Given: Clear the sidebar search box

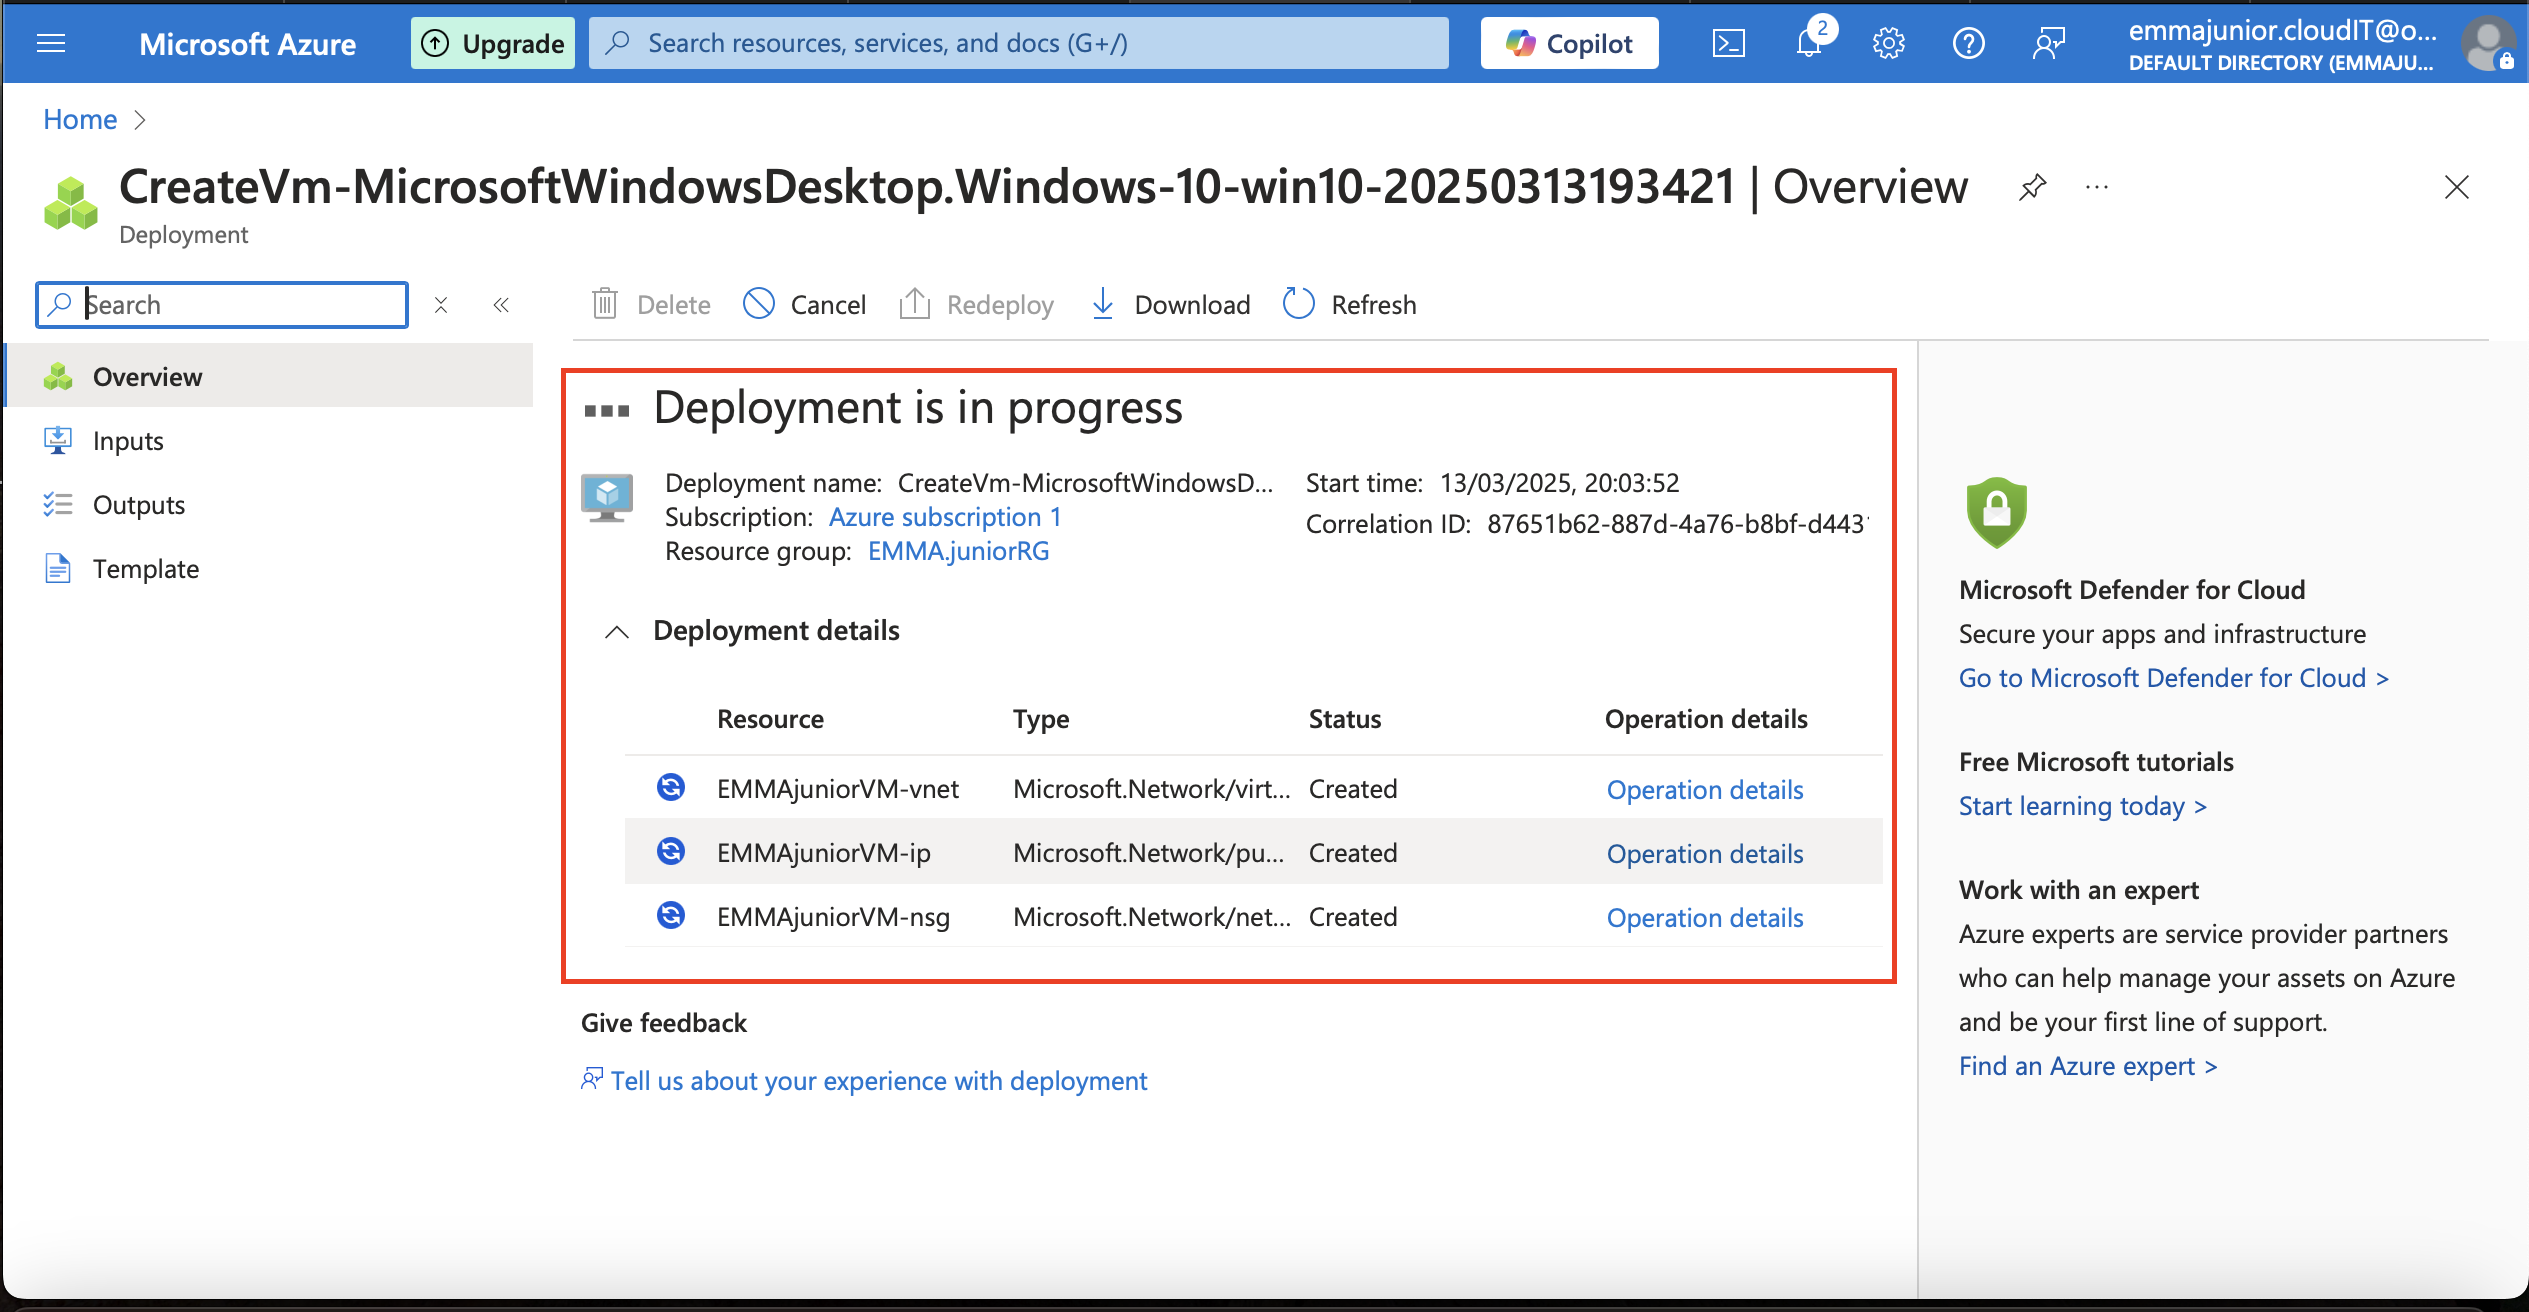Looking at the screenshot, I should click(x=441, y=305).
